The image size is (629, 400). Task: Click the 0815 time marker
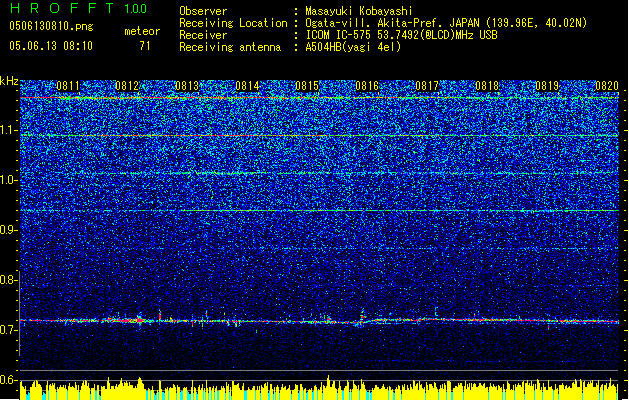click(307, 86)
